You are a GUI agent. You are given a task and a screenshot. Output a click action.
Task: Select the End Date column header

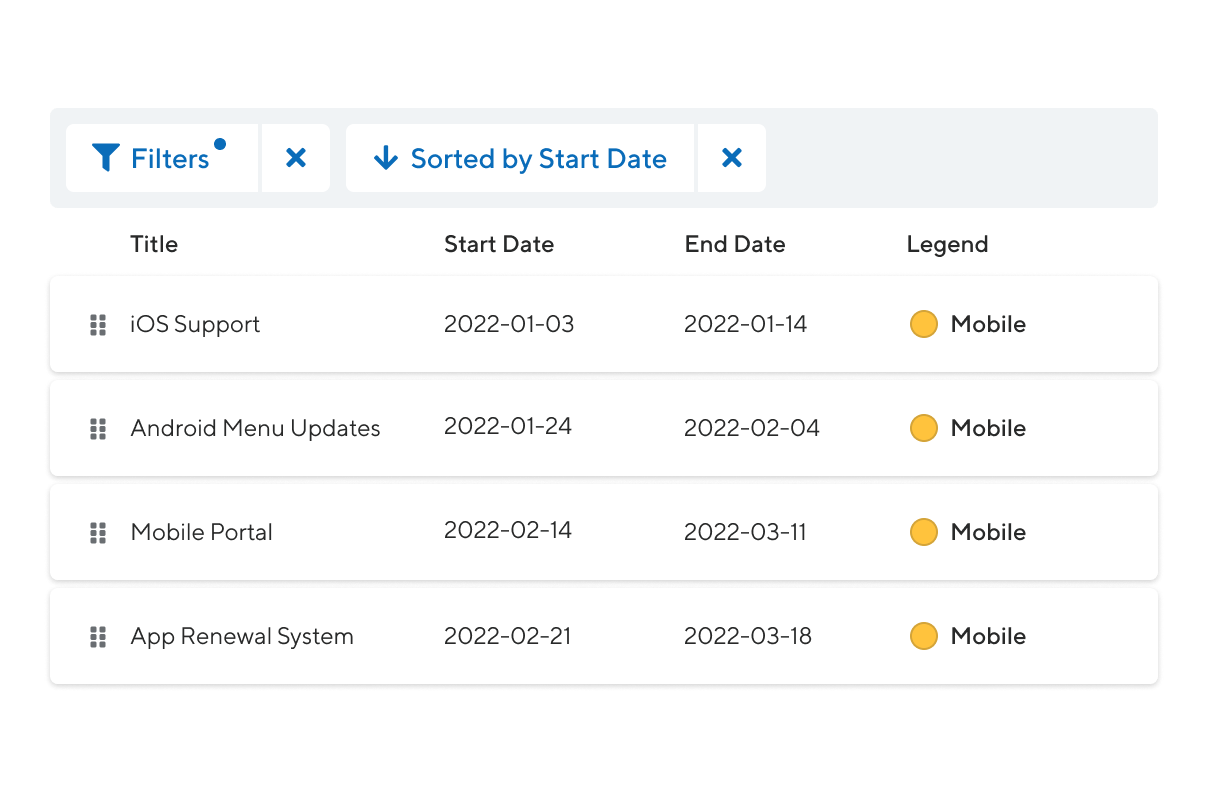(735, 244)
